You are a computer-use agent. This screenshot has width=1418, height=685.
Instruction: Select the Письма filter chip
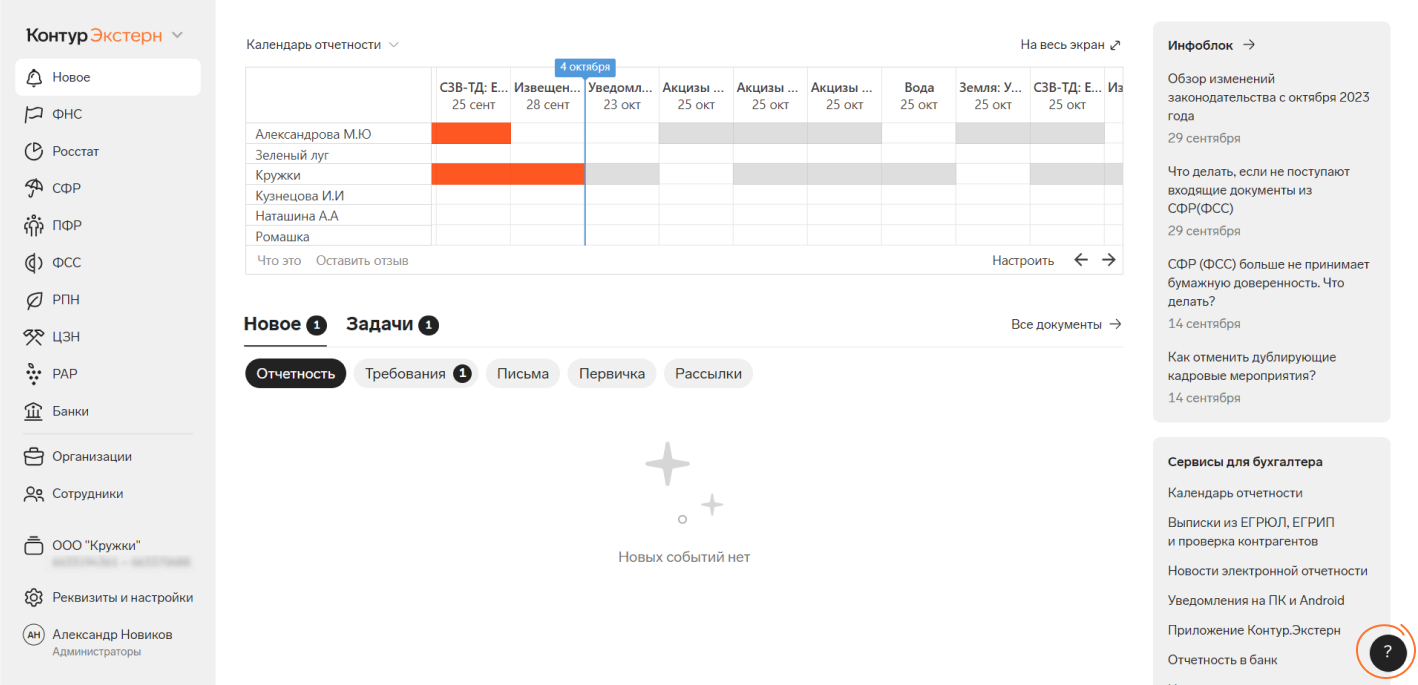coord(523,373)
